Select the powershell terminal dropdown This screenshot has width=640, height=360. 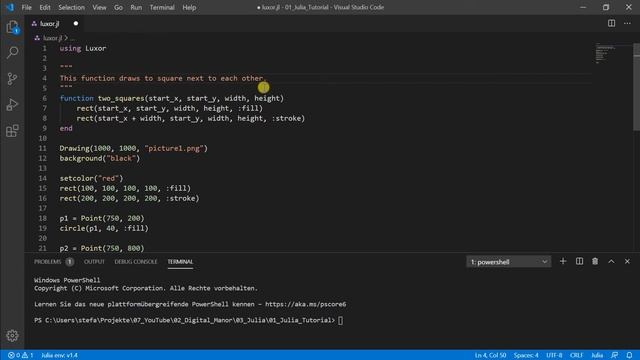[509, 262]
